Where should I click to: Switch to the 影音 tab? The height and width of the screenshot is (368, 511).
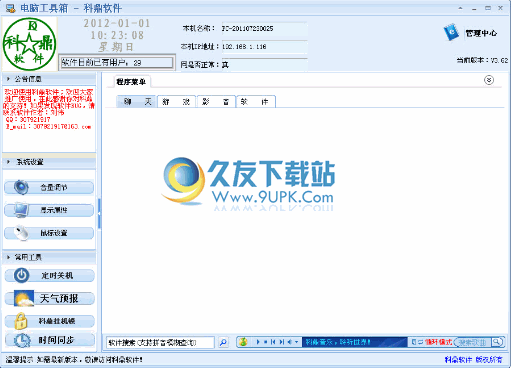pyautogui.click(x=216, y=102)
